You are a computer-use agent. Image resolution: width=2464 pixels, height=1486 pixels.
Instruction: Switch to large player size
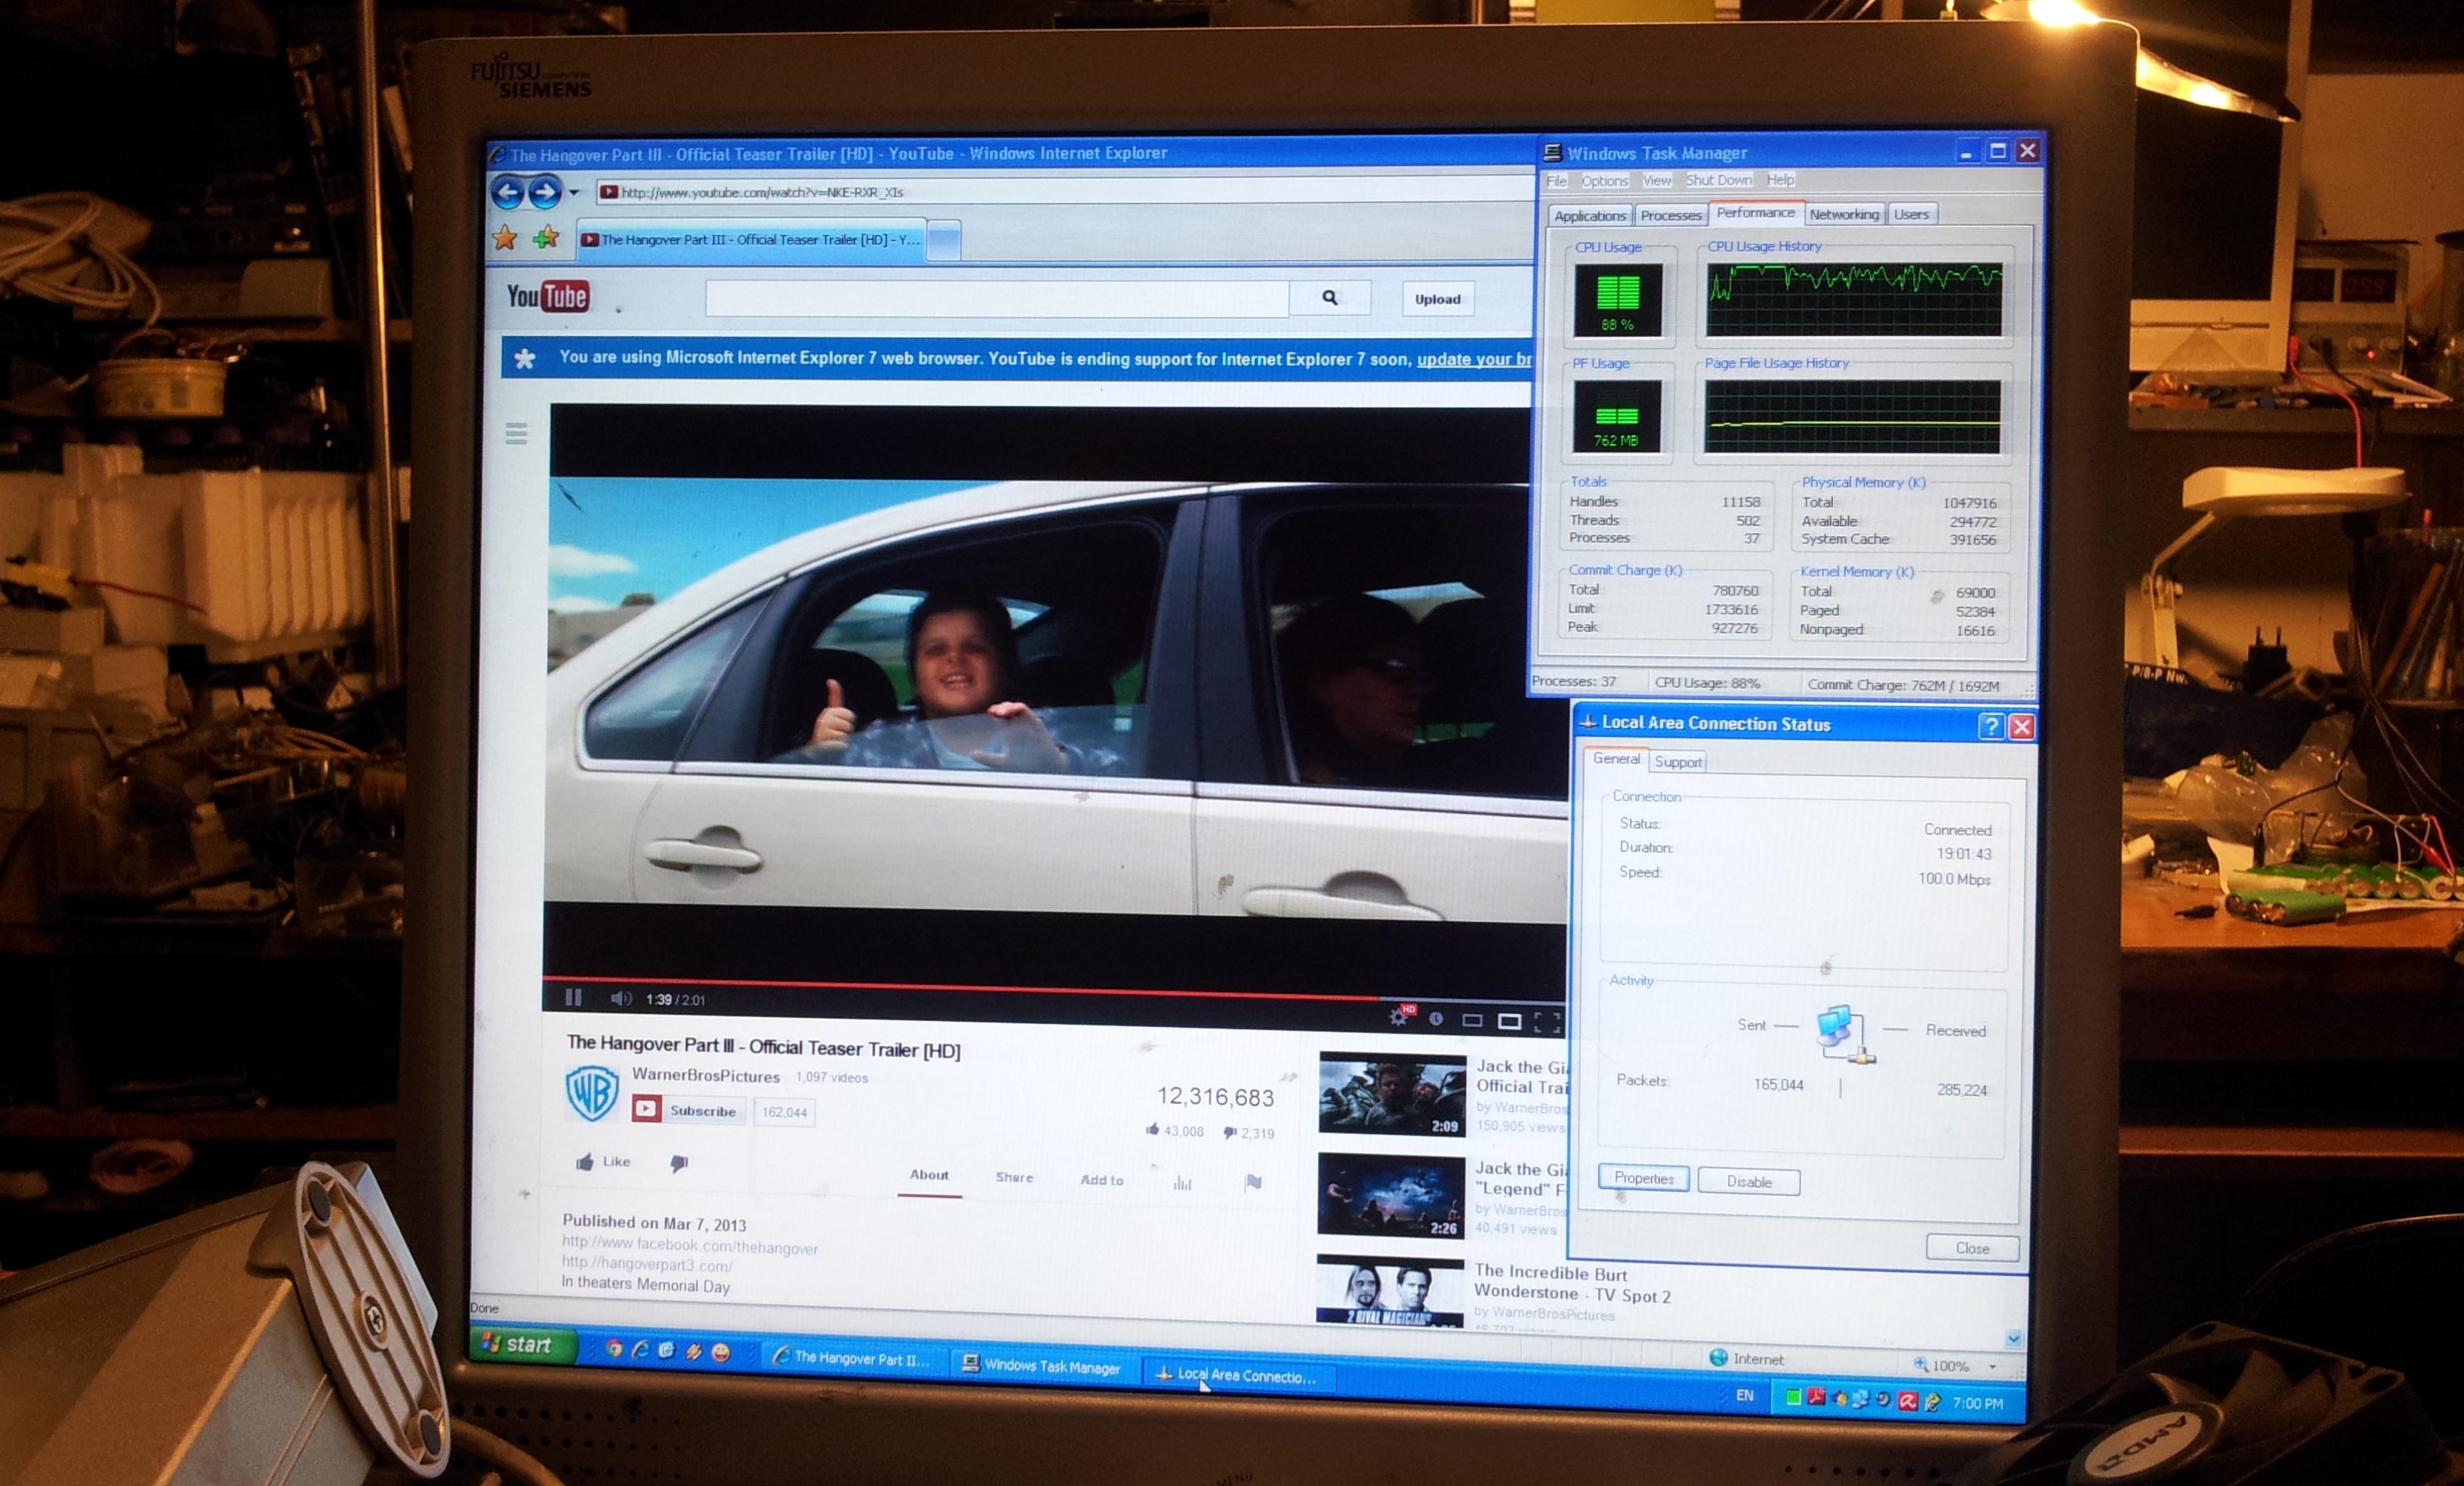click(1509, 1021)
